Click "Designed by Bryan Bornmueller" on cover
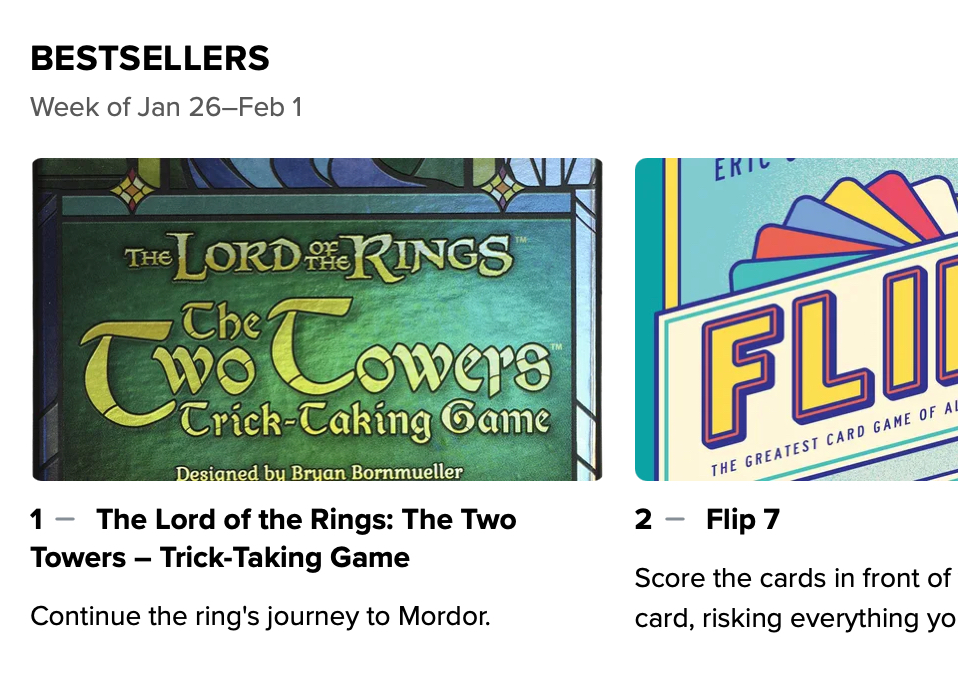The image size is (958, 696). point(318,470)
